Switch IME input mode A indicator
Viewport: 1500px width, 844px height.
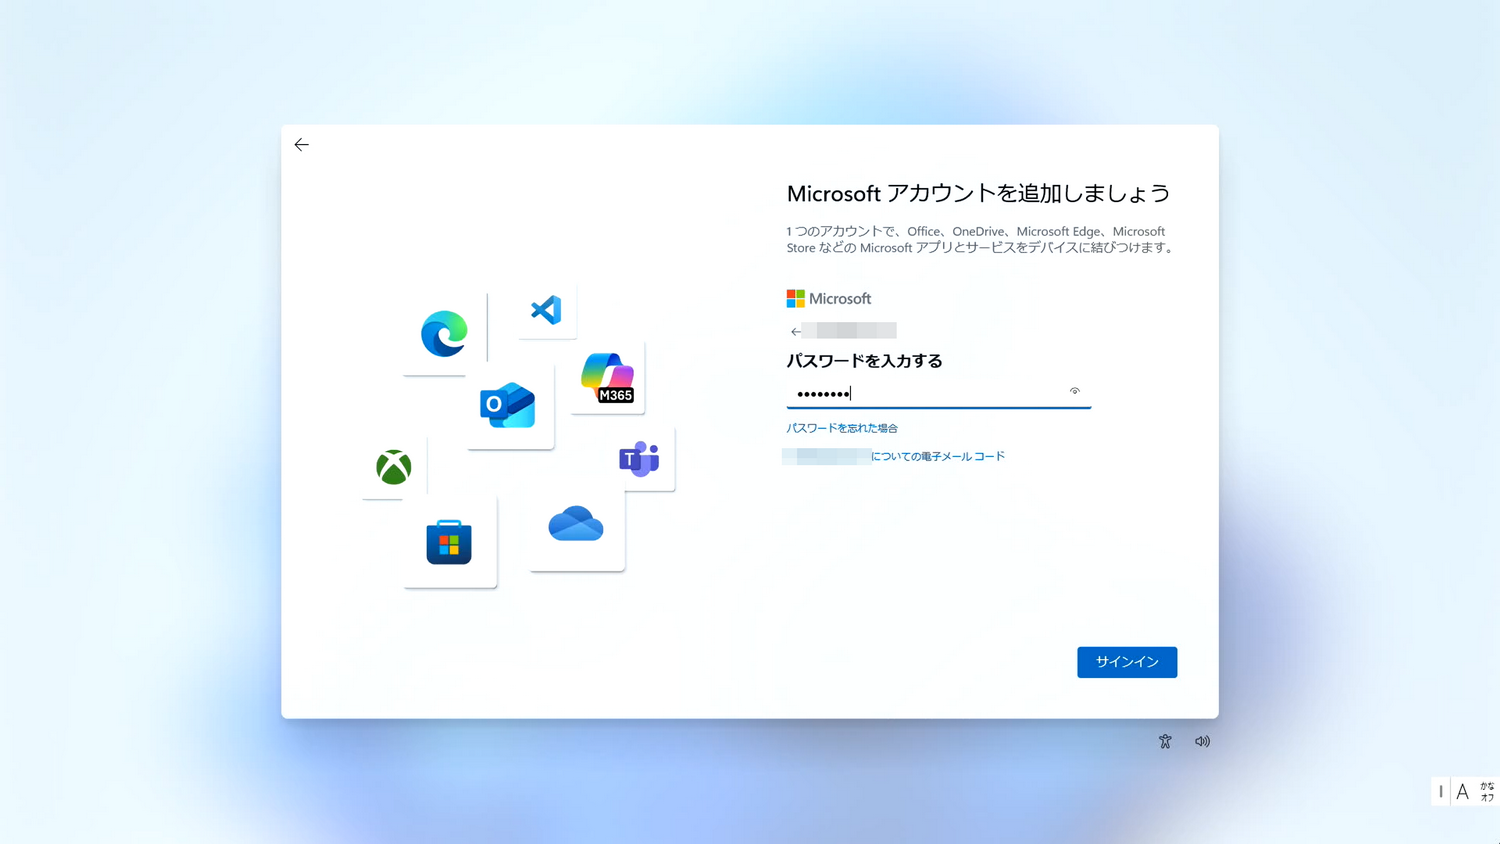[x=1462, y=792]
